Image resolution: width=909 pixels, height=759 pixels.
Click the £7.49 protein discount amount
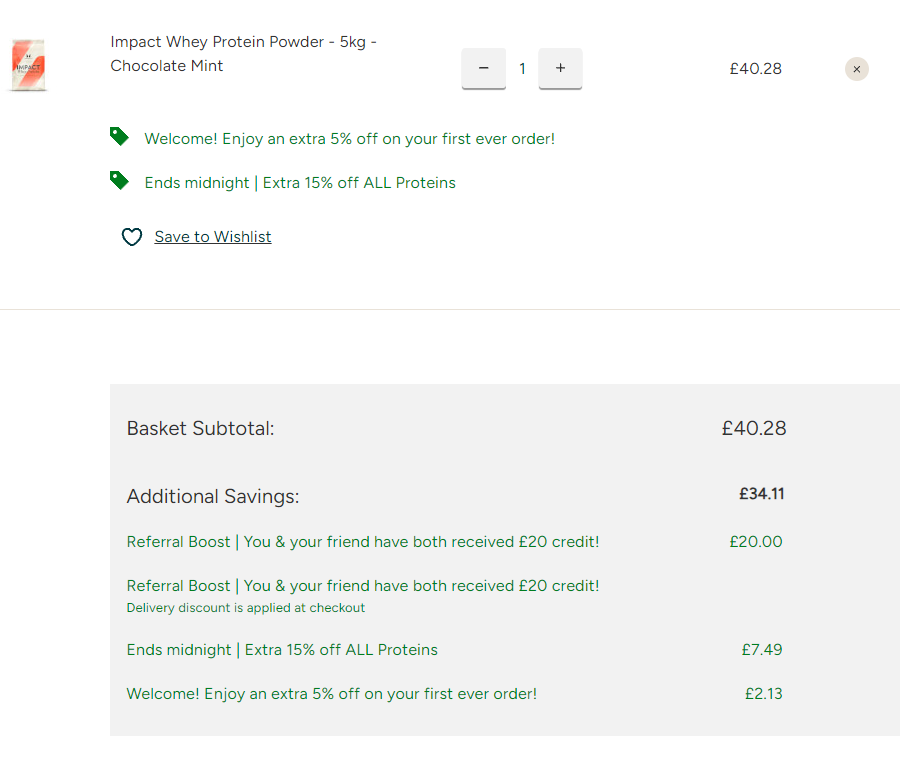click(762, 650)
